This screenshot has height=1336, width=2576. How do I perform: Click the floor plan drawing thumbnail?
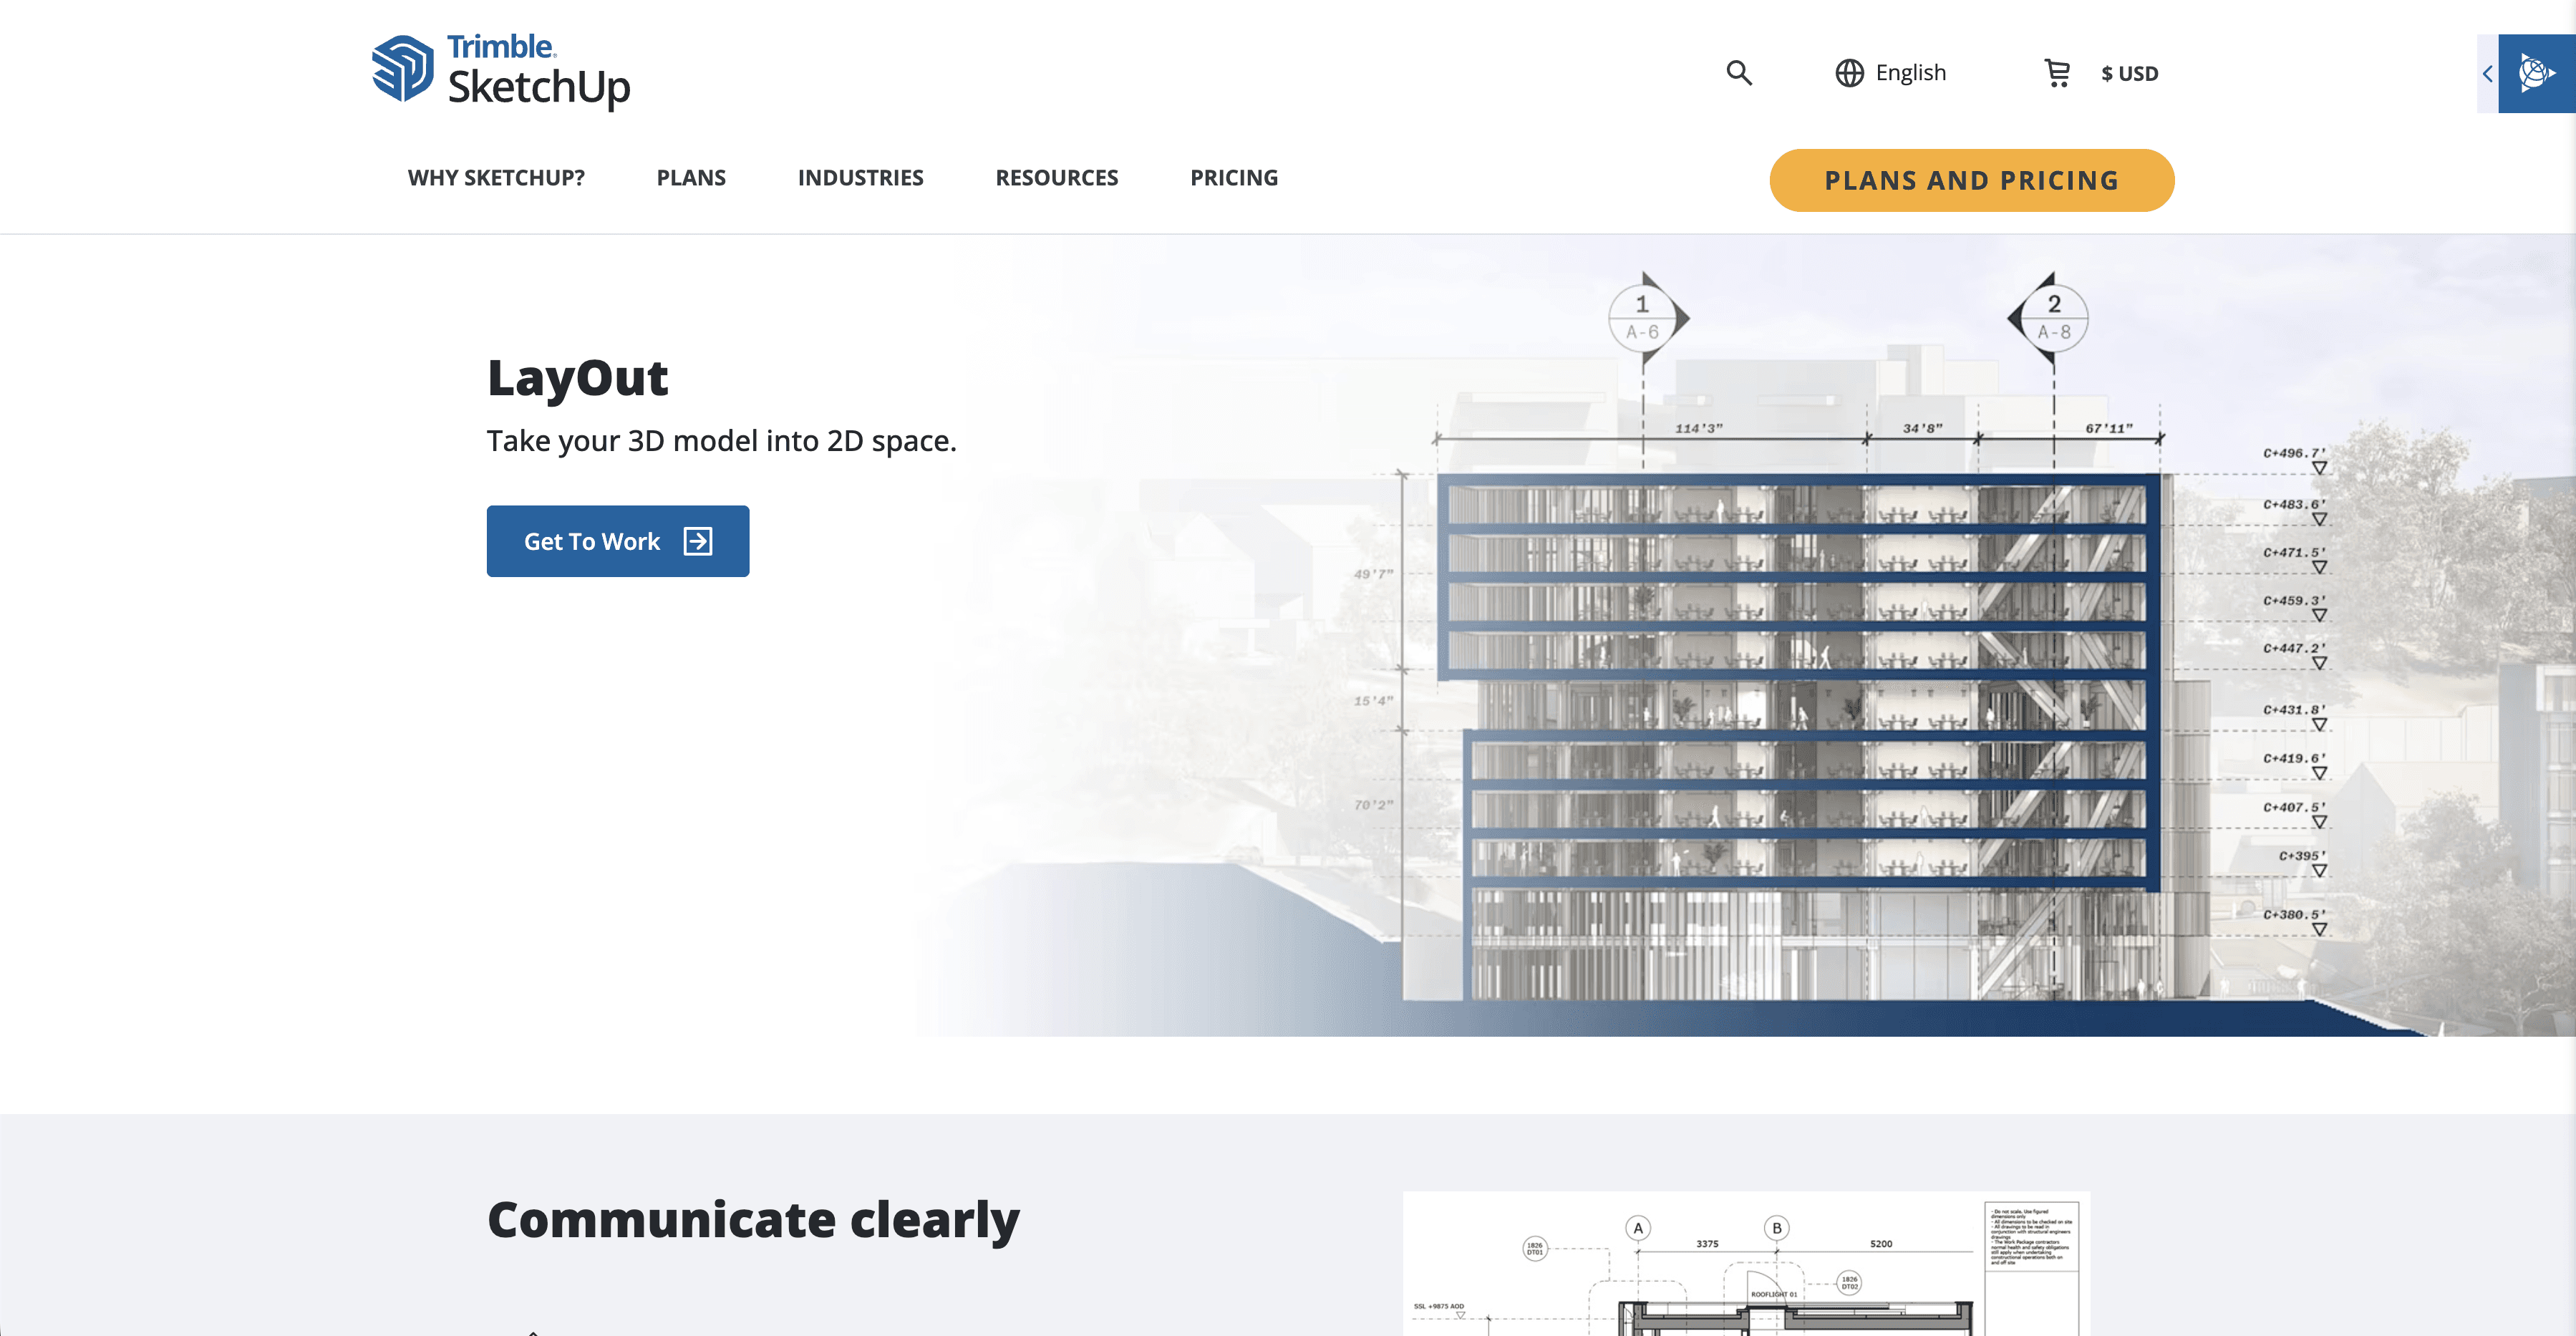tap(1745, 1264)
